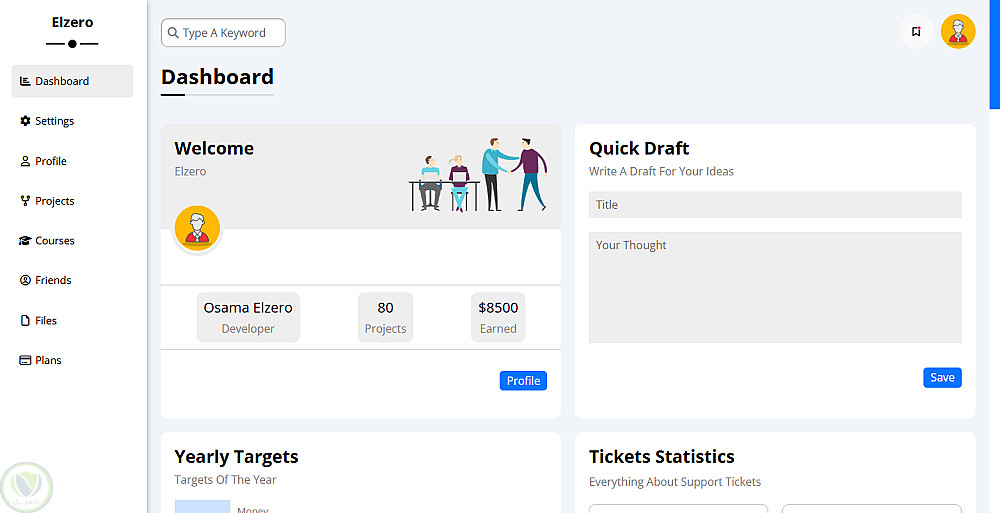Image resolution: width=1000 pixels, height=513 pixels.
Task: Click the Courses graduation cap icon
Action: [25, 241]
